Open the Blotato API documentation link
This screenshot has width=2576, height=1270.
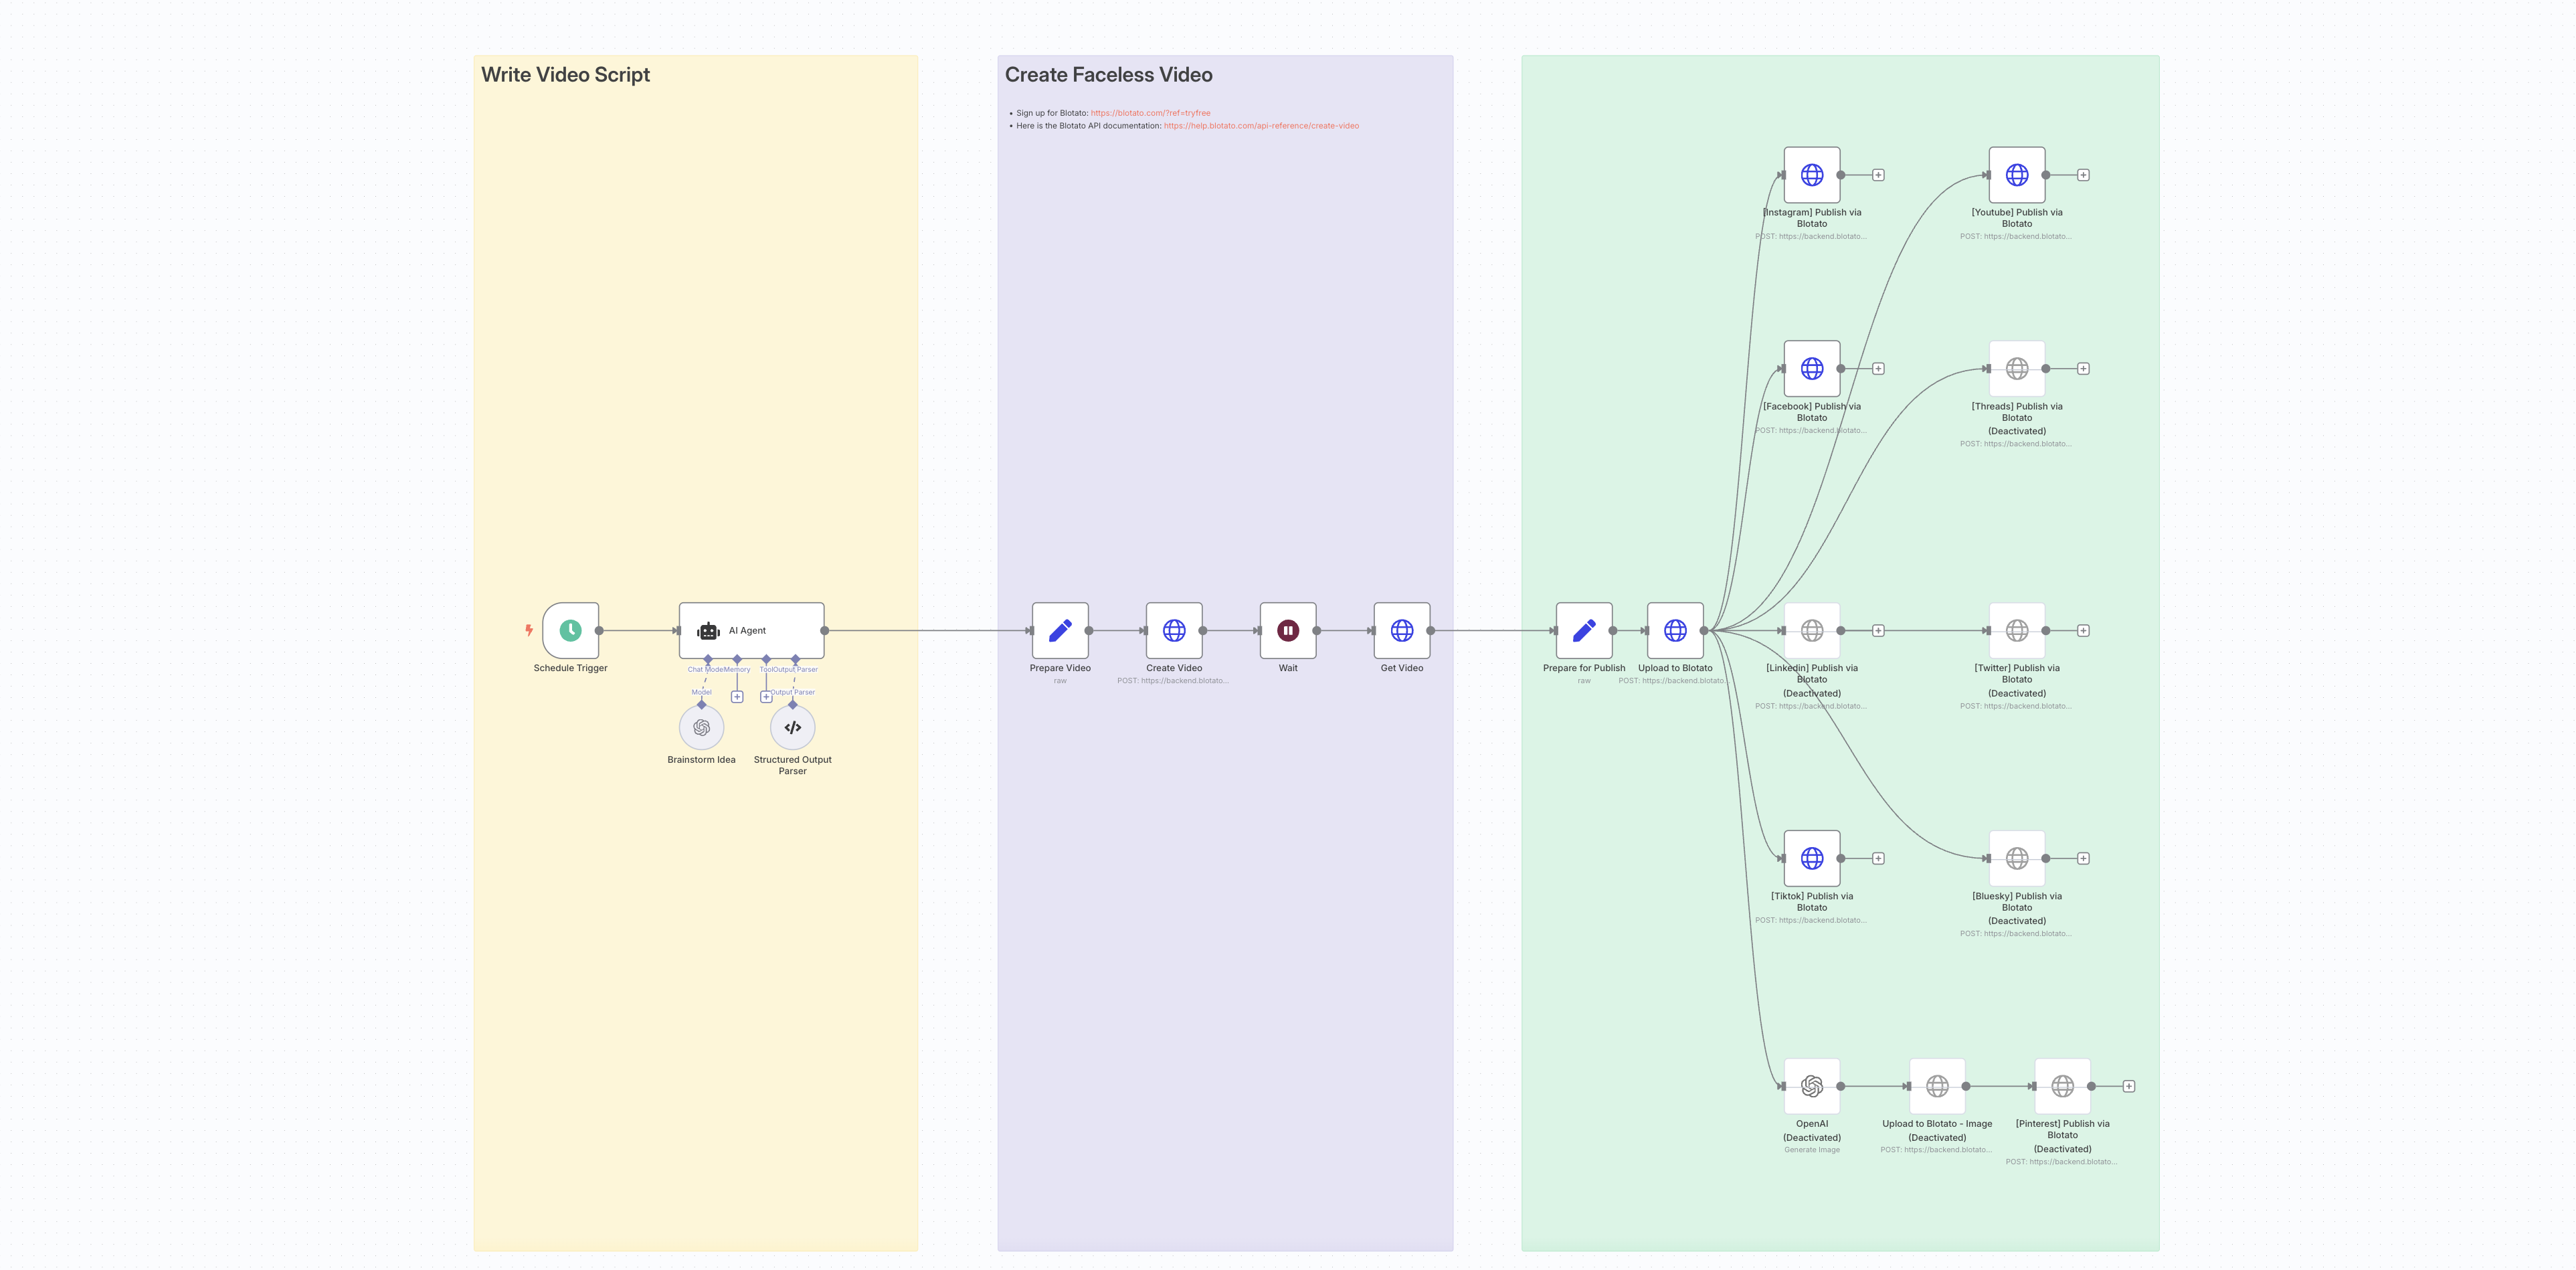pyautogui.click(x=1260, y=126)
